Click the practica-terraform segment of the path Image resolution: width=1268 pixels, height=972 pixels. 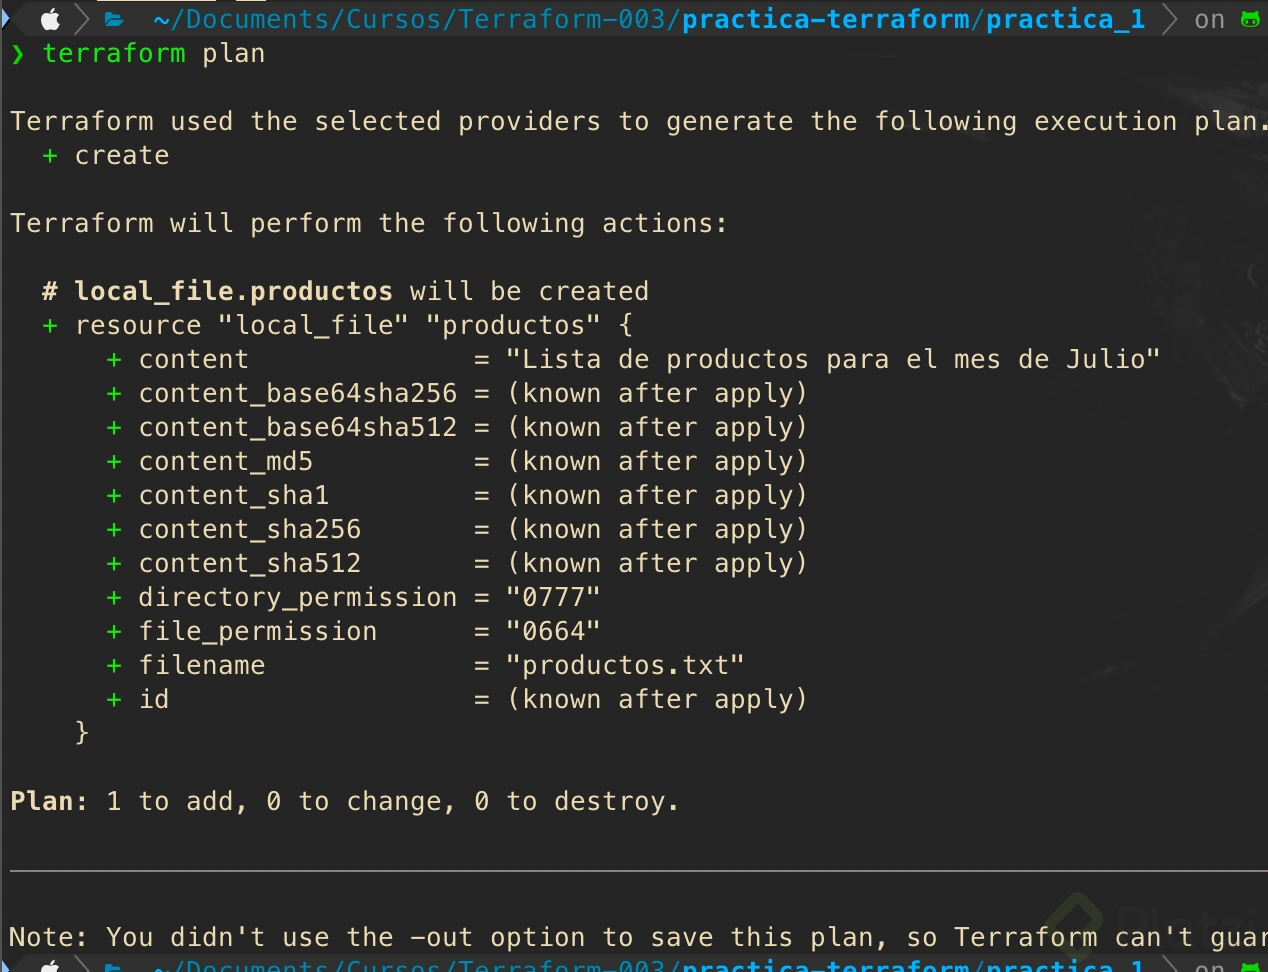pyautogui.click(x=828, y=19)
